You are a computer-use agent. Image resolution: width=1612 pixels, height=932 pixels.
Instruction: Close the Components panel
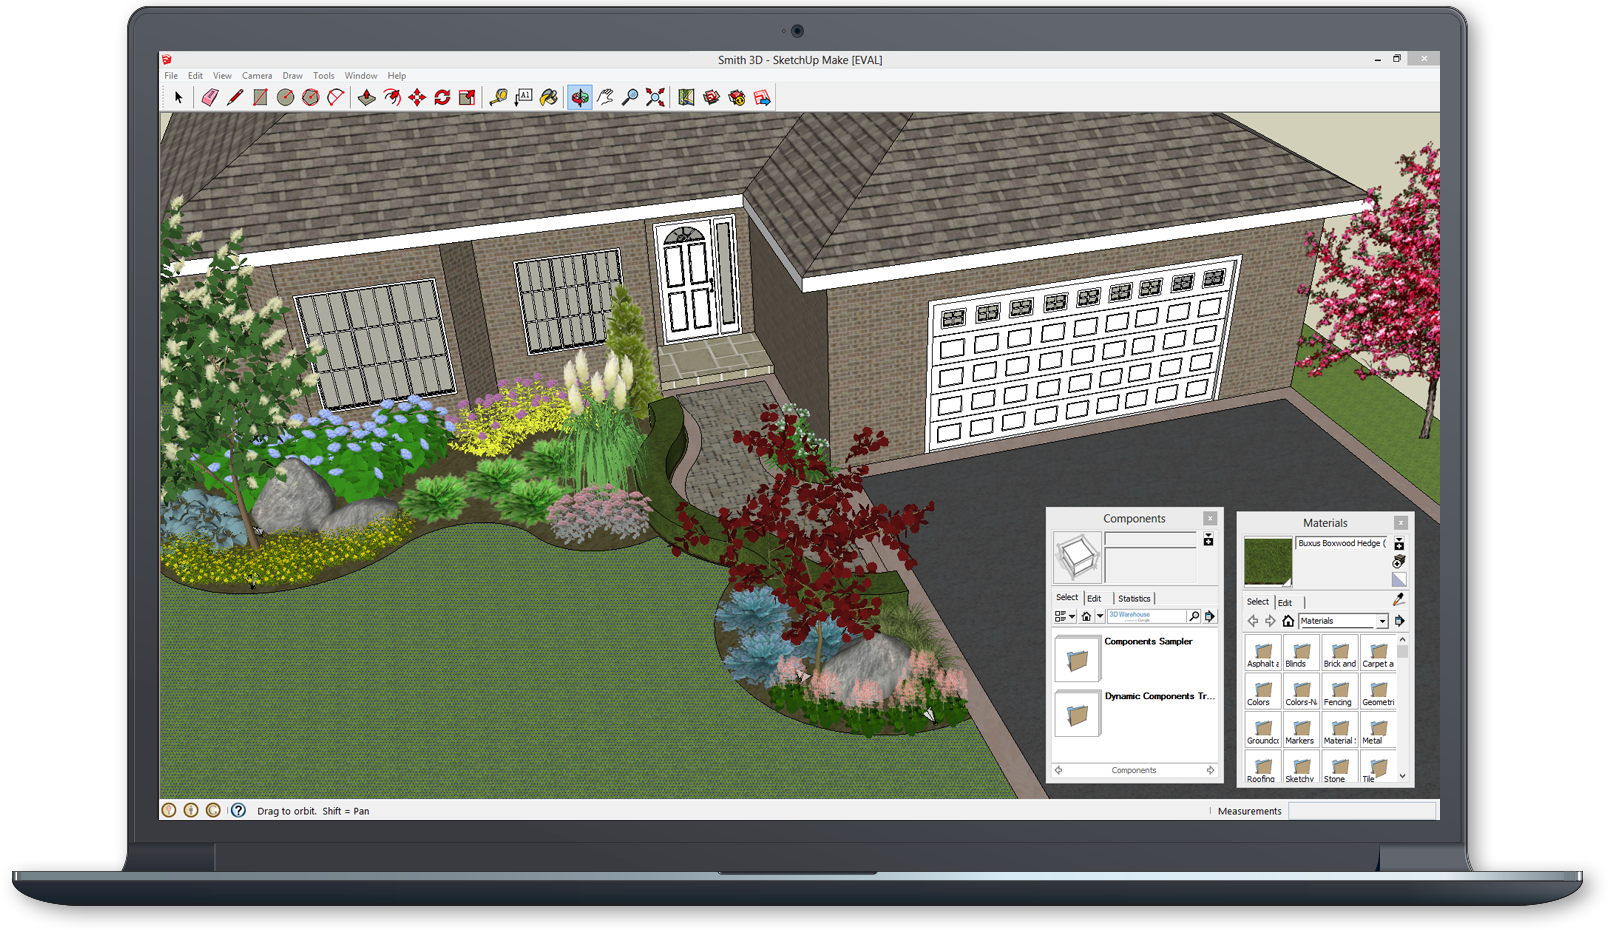[x=1210, y=518]
